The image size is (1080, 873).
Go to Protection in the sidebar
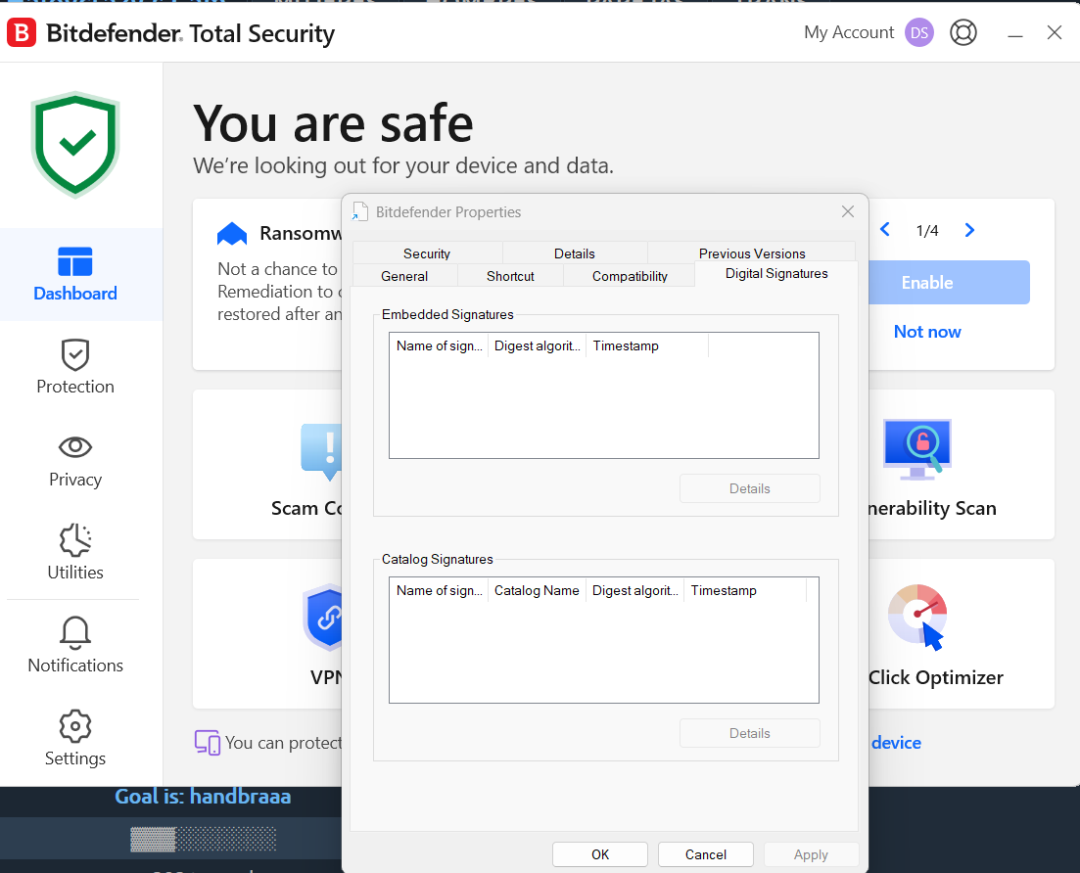(x=75, y=367)
